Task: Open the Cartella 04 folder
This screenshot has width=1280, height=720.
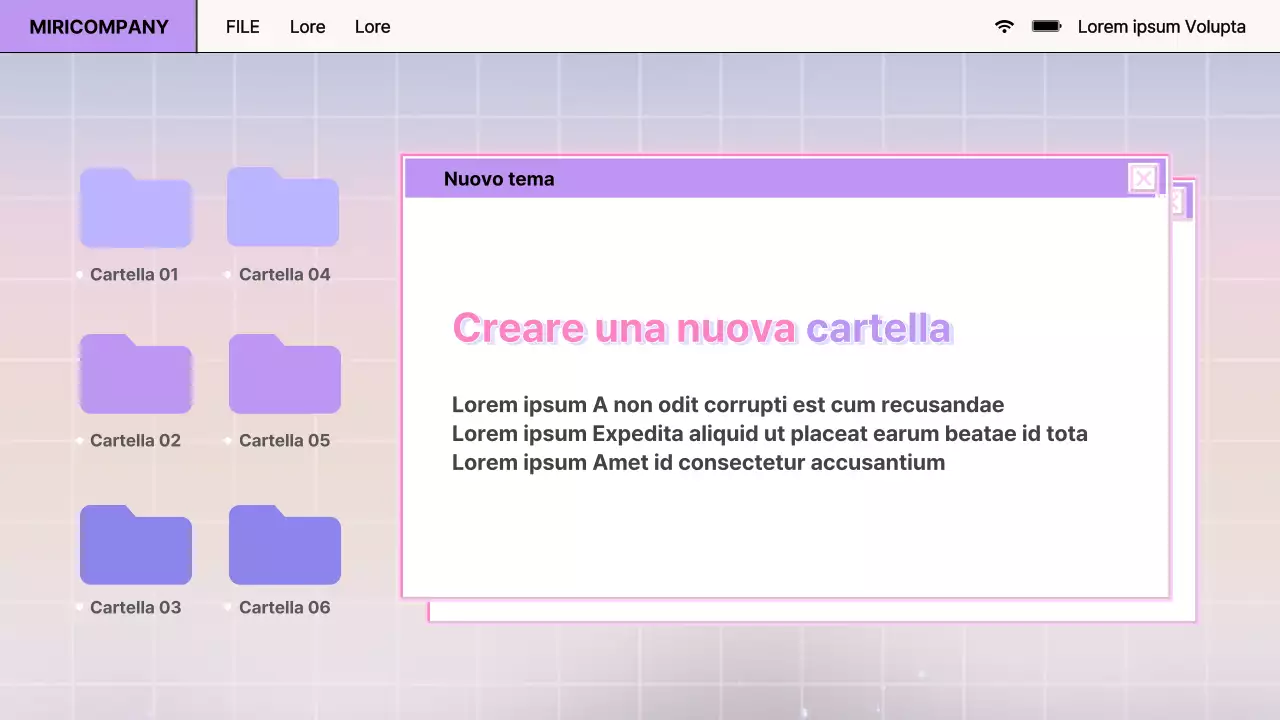Action: (283, 207)
